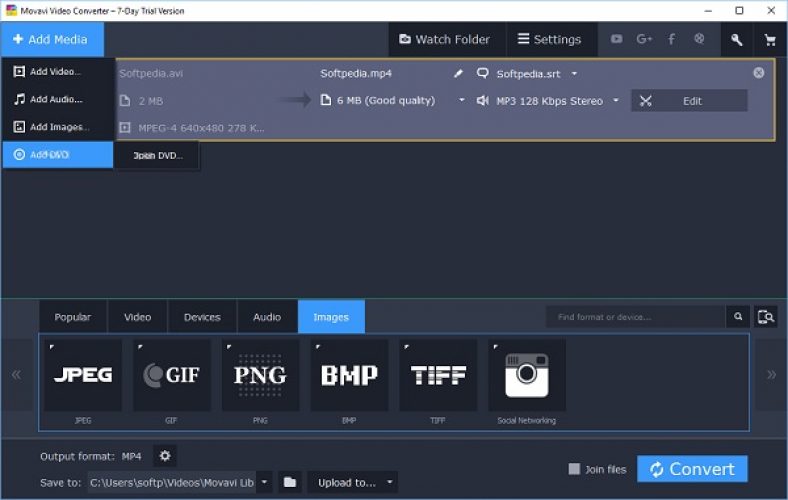The height and width of the screenshot is (500, 788).
Task: Click the activation key icon
Action: 737,40
